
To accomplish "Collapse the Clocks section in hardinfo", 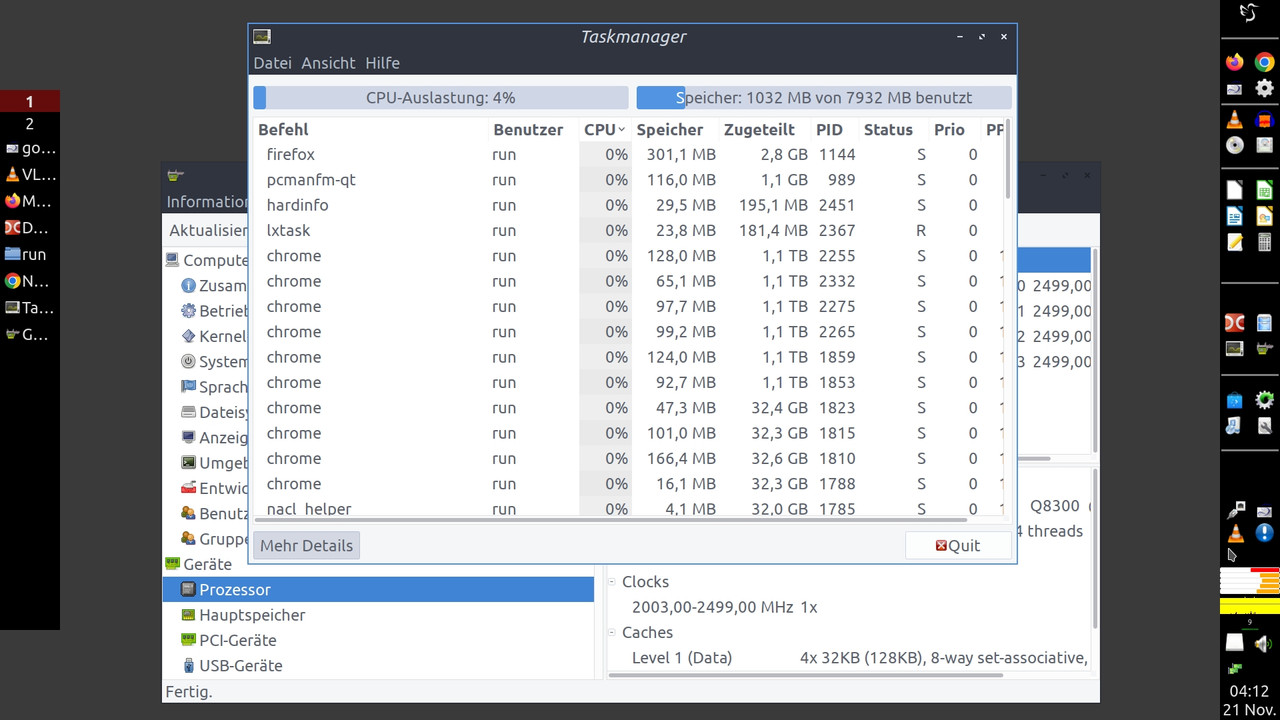I will click(613, 582).
